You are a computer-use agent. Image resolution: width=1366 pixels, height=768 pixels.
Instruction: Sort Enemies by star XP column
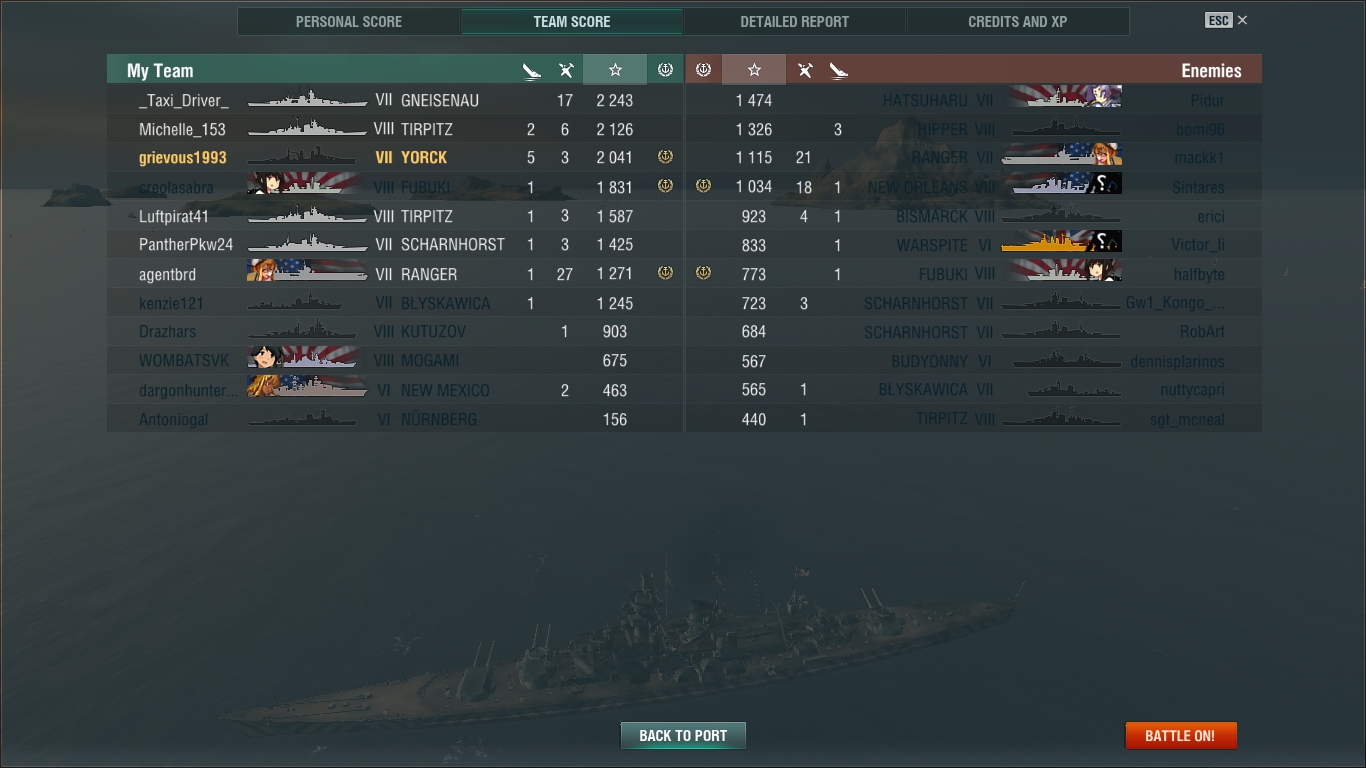754,70
